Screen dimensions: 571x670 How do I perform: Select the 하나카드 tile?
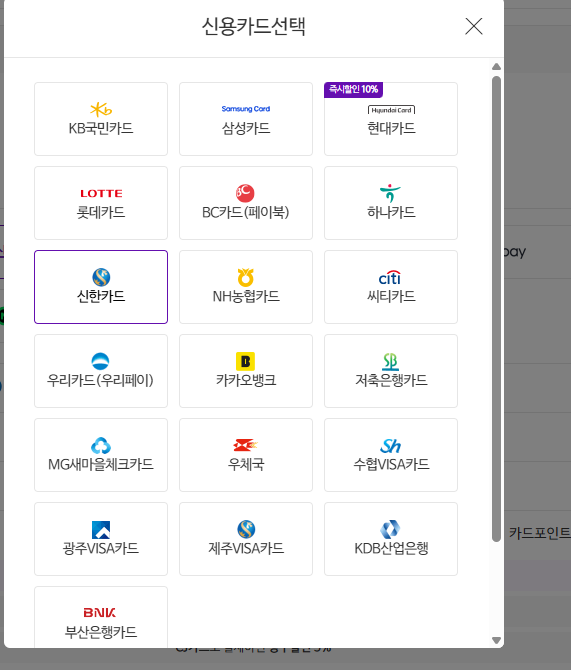coord(391,203)
